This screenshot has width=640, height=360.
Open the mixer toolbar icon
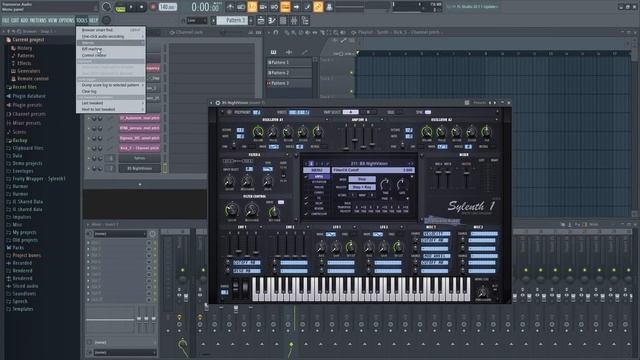coord(294,20)
